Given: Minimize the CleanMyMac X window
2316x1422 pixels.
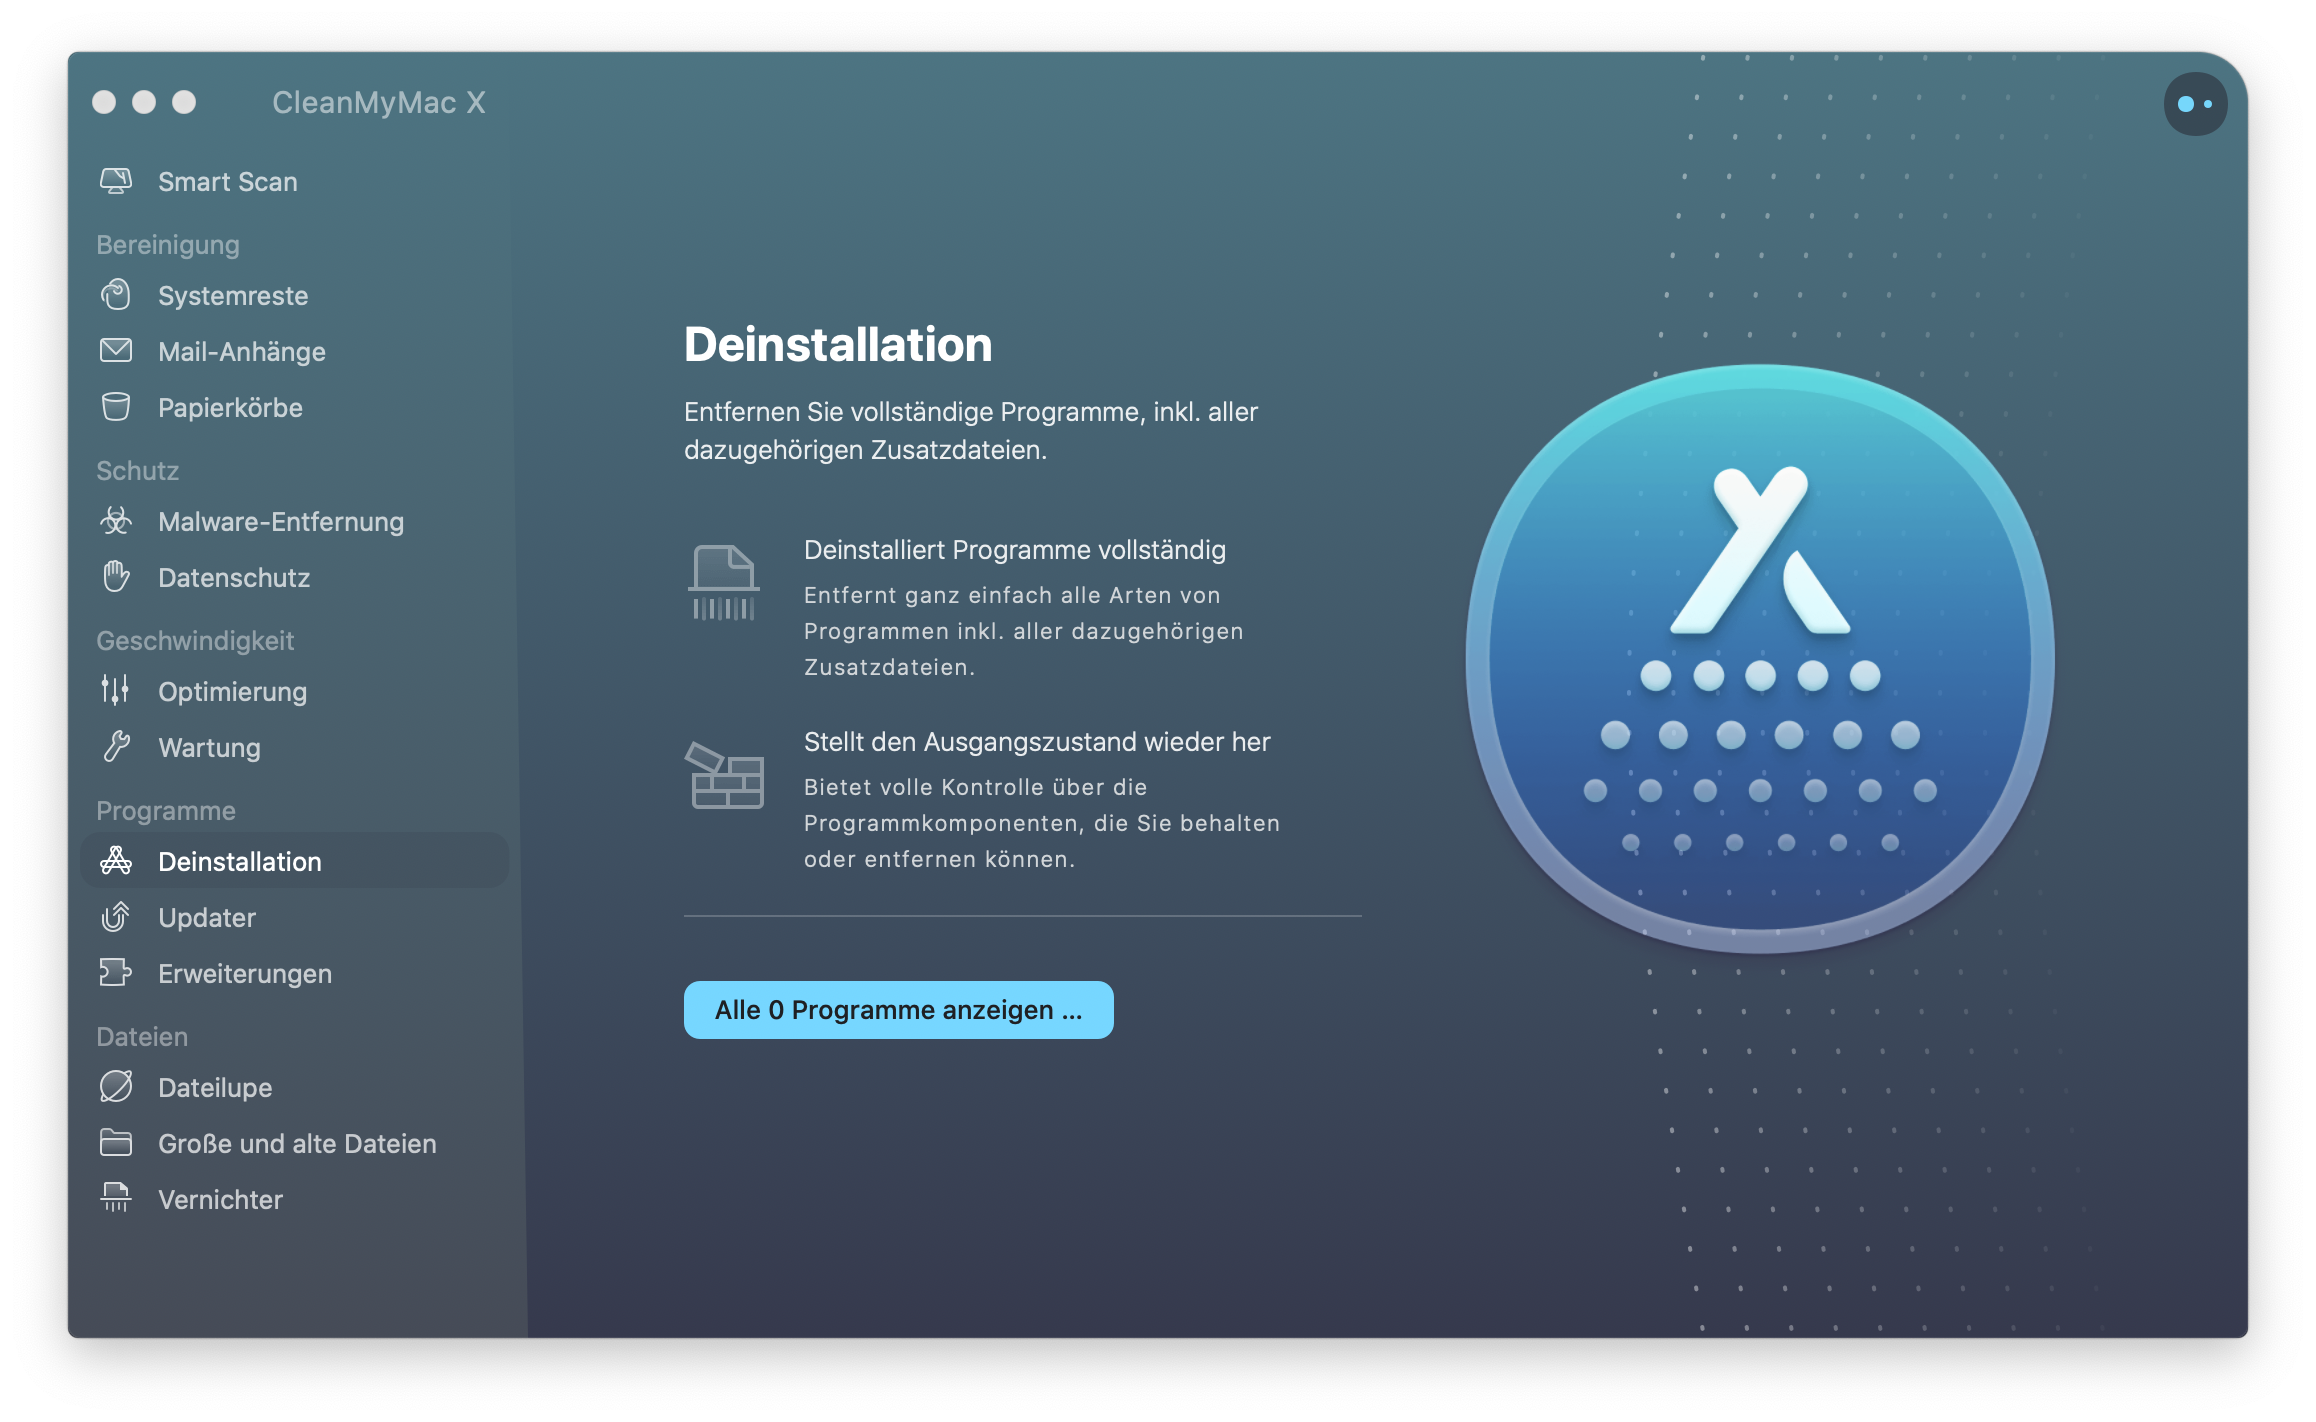Looking at the screenshot, I should pos(144,102).
